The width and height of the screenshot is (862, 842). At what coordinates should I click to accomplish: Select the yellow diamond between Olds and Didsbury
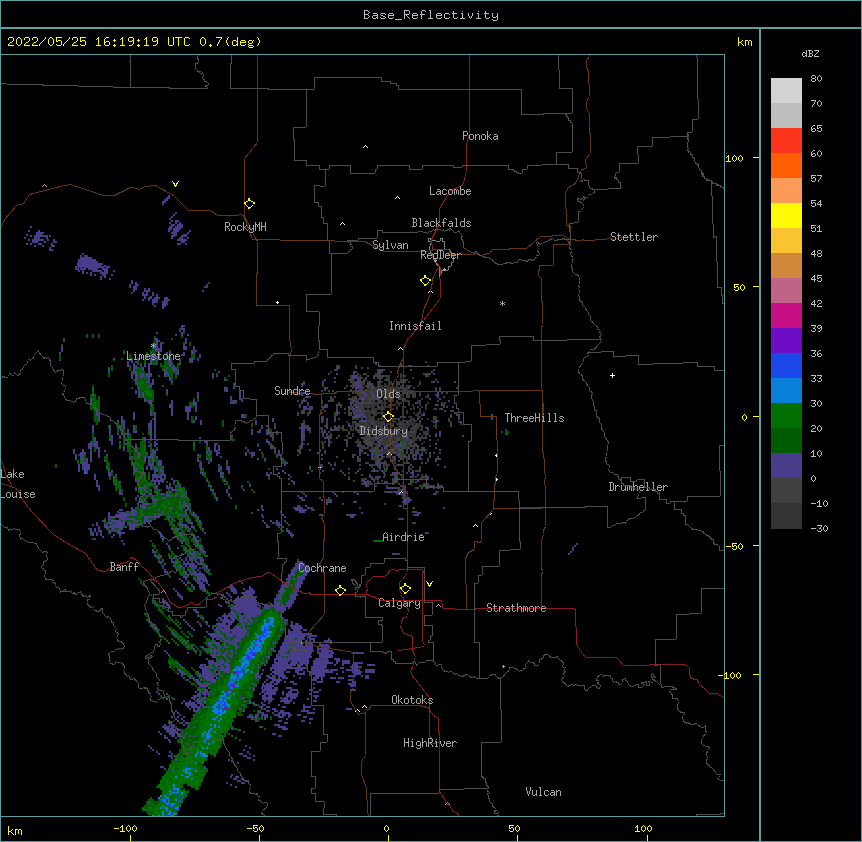coord(388,417)
